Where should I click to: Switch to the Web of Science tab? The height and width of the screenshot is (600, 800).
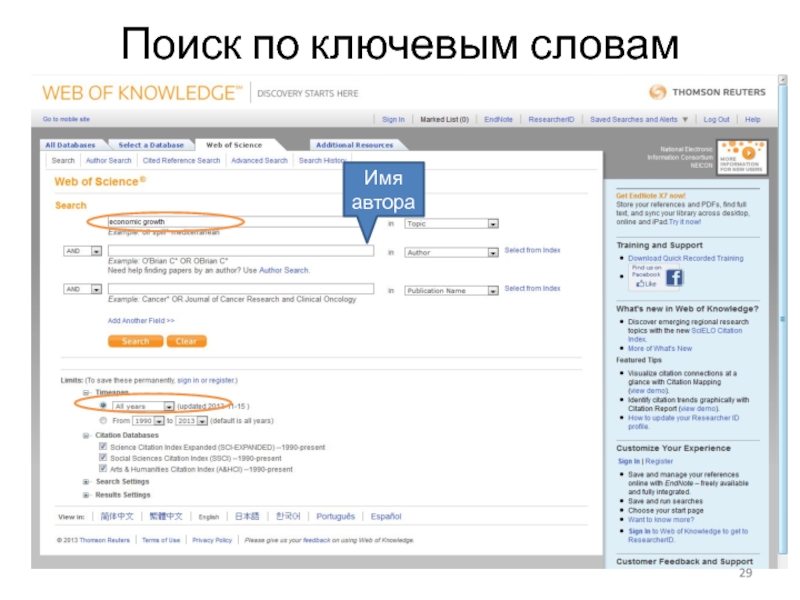[234, 145]
